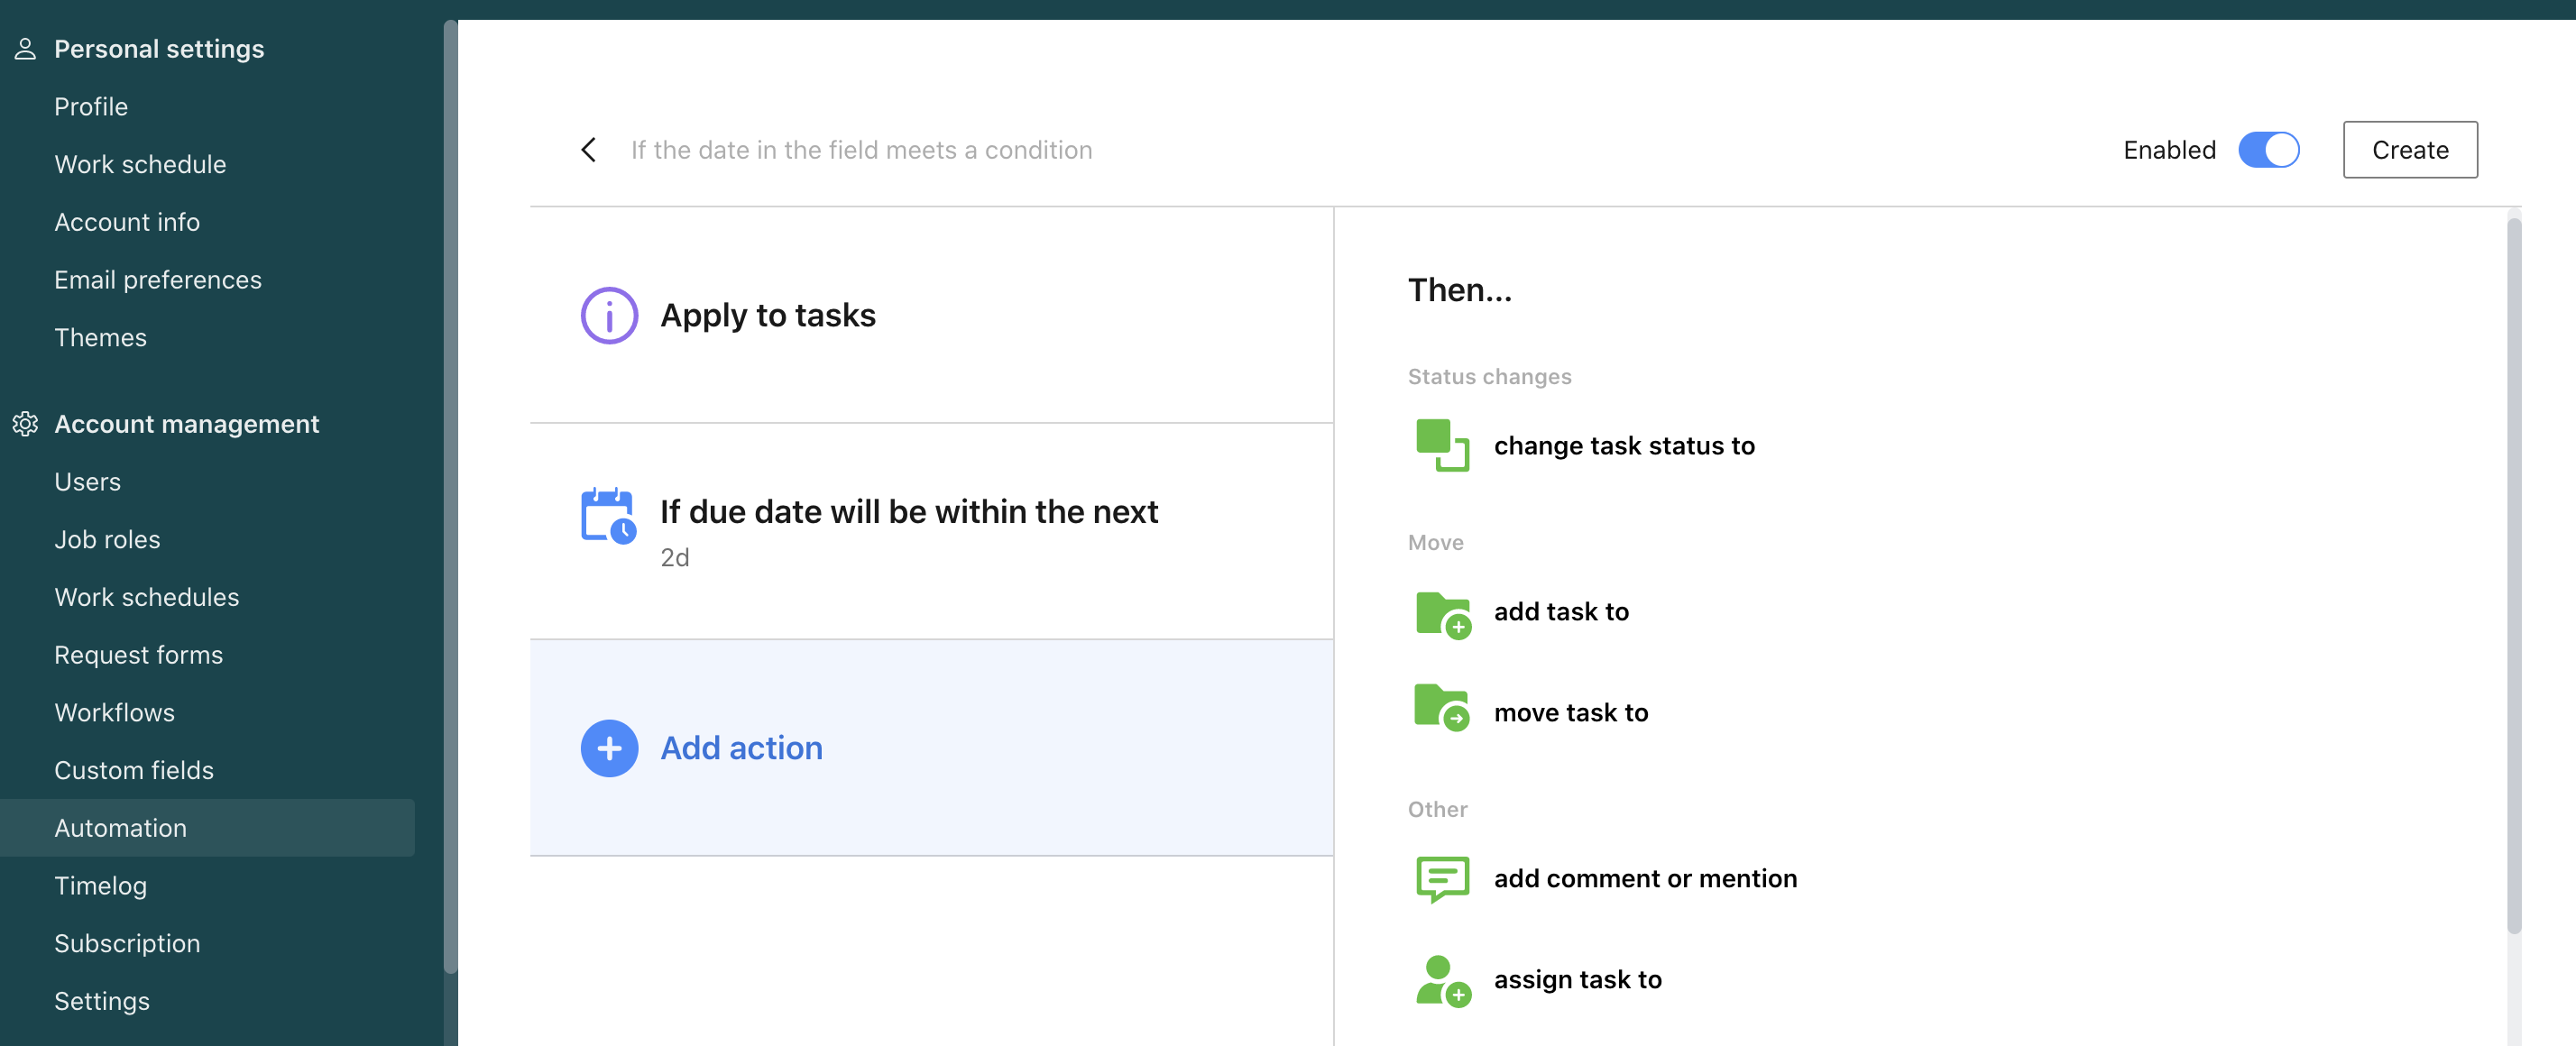Toggle the Enabled switch off
The height and width of the screenshot is (1046, 2576).
click(x=2268, y=150)
